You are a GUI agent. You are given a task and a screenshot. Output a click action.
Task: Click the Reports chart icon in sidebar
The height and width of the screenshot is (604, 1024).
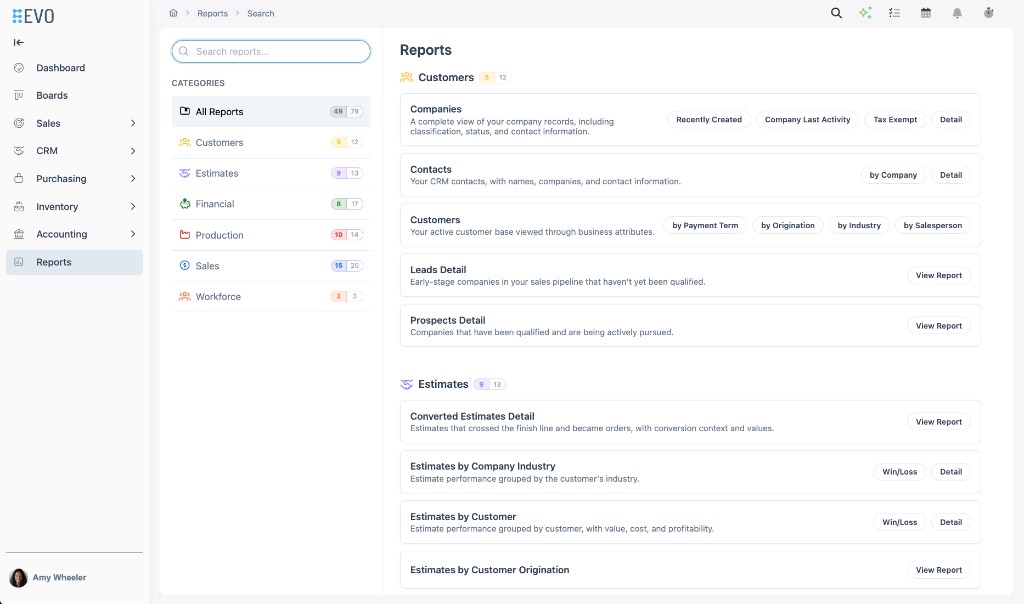[x=19, y=262]
